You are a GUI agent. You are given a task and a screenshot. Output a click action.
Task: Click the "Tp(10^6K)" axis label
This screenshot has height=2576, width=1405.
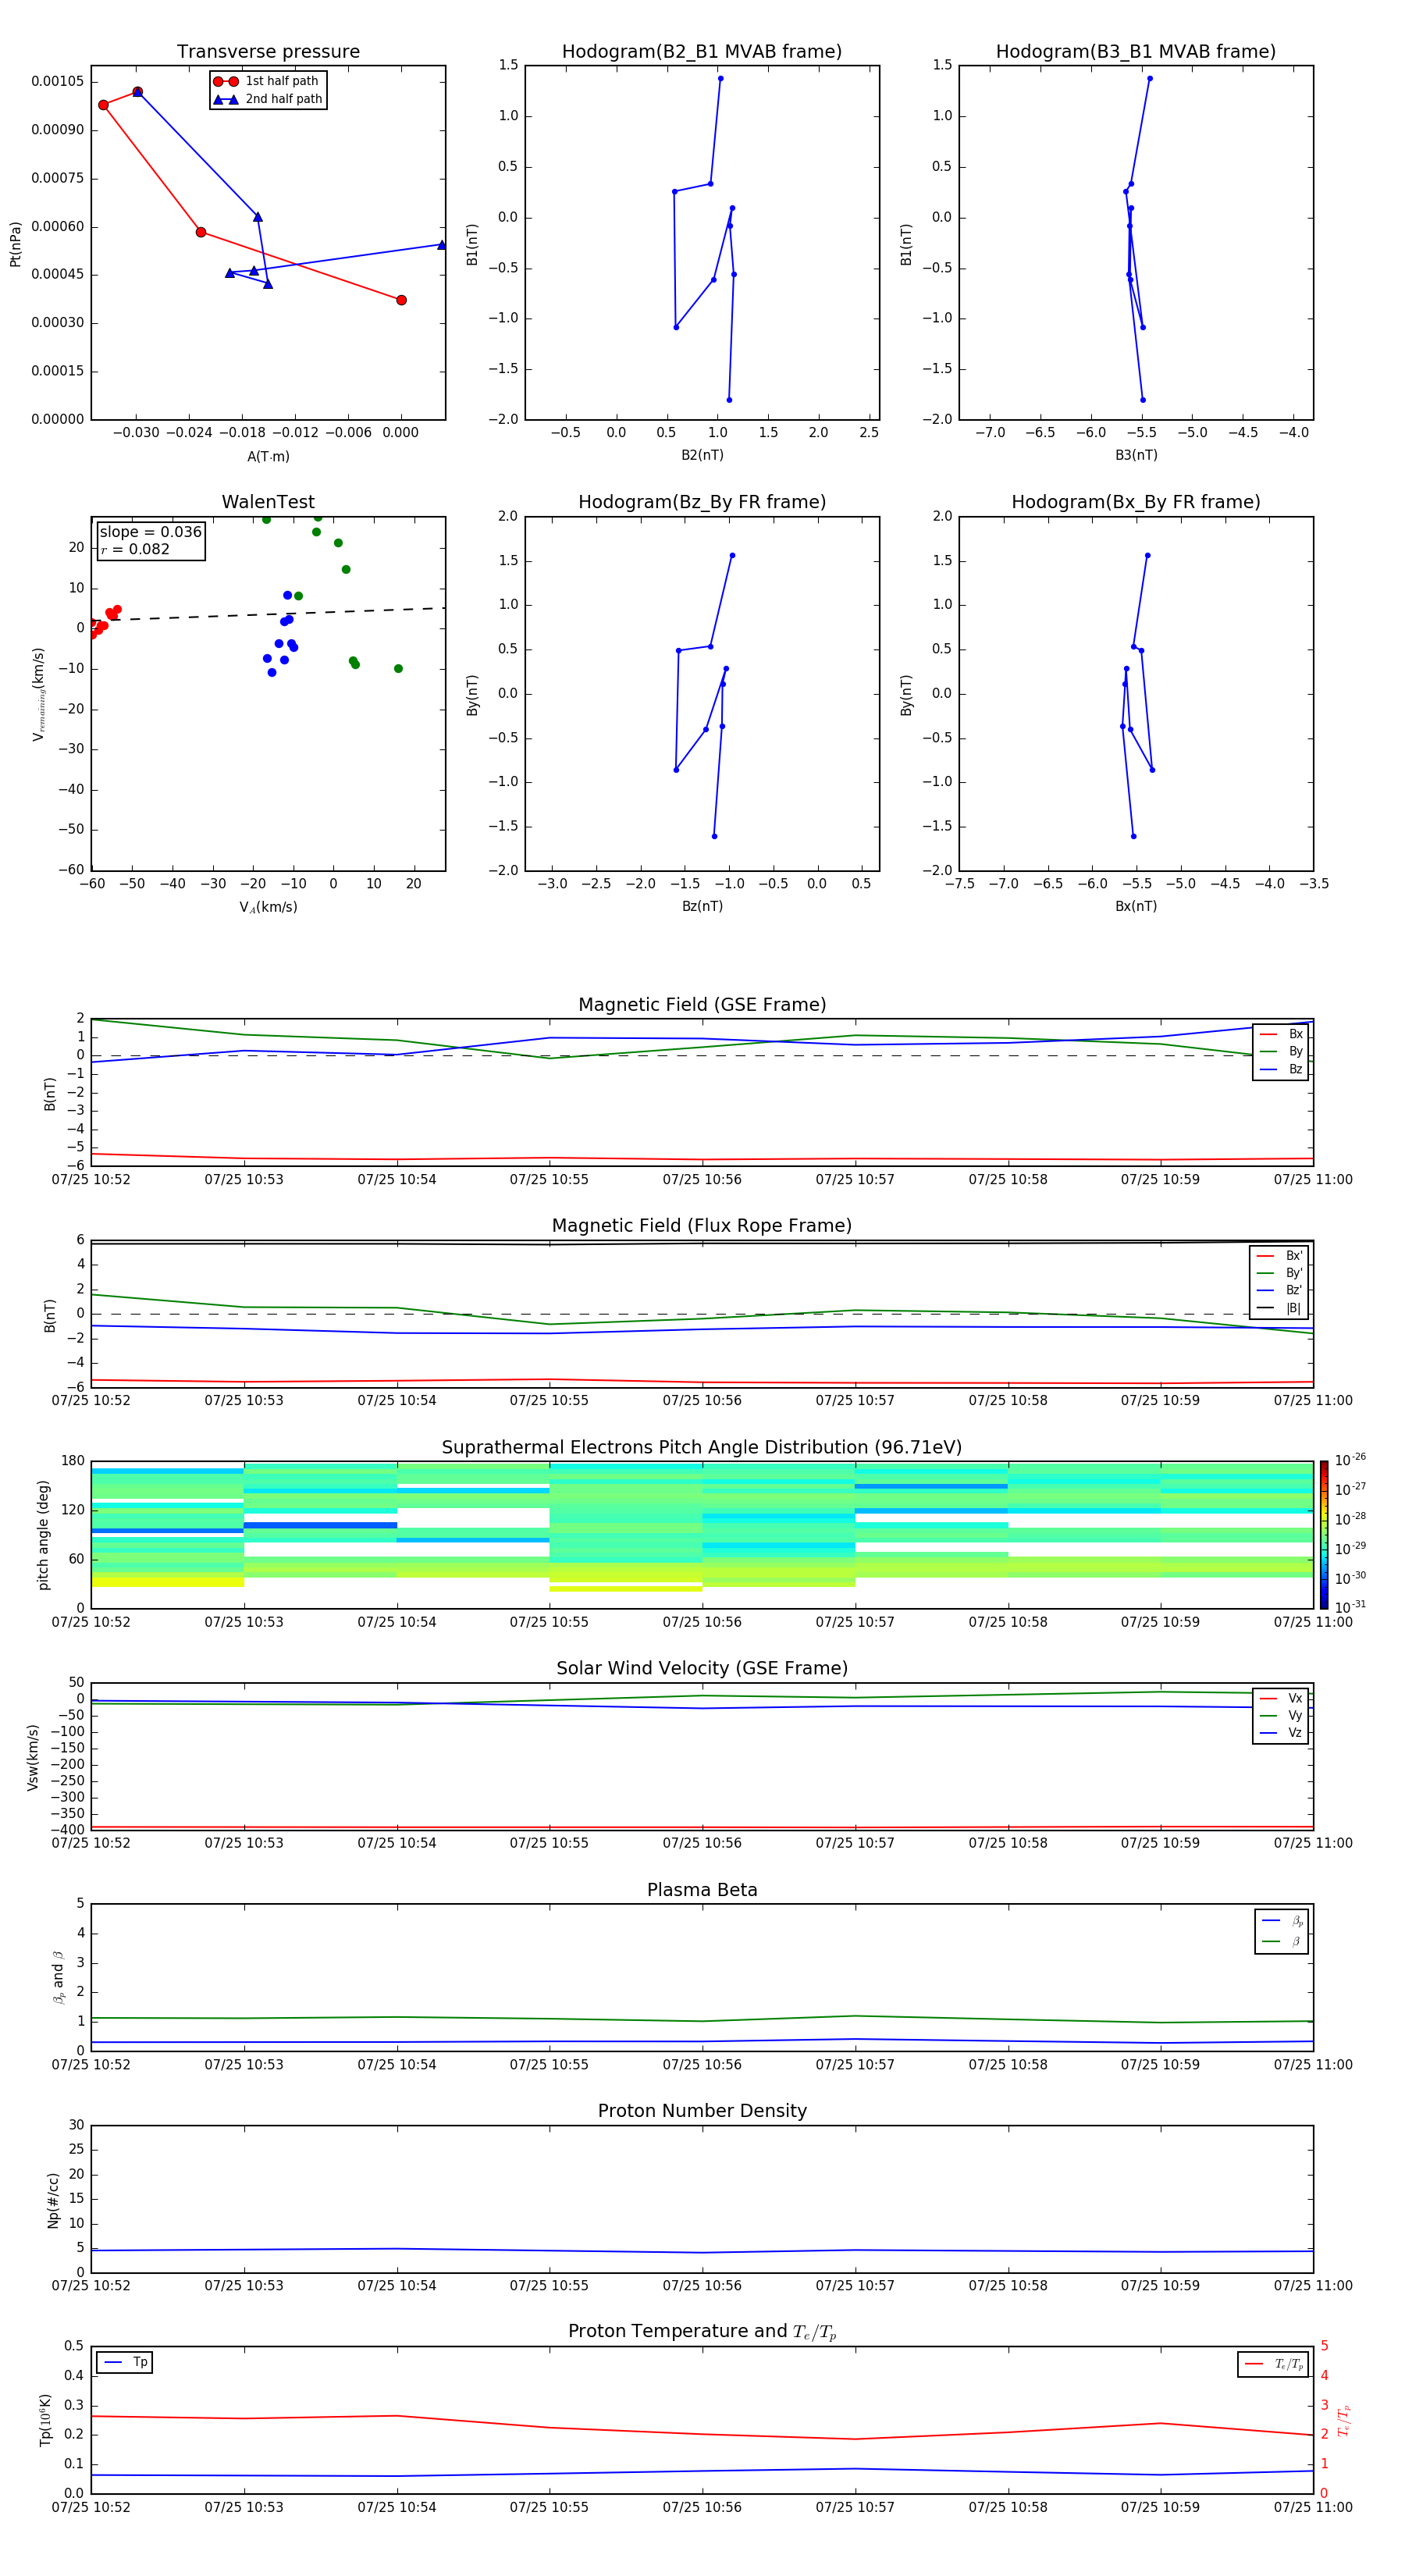point(45,2420)
